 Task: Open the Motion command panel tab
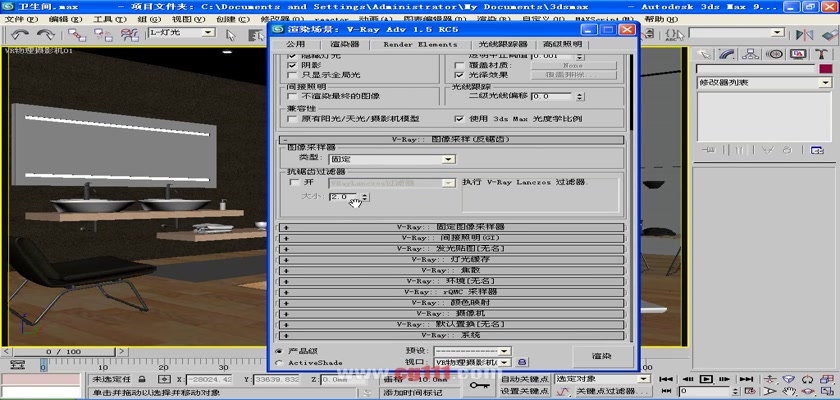point(774,54)
